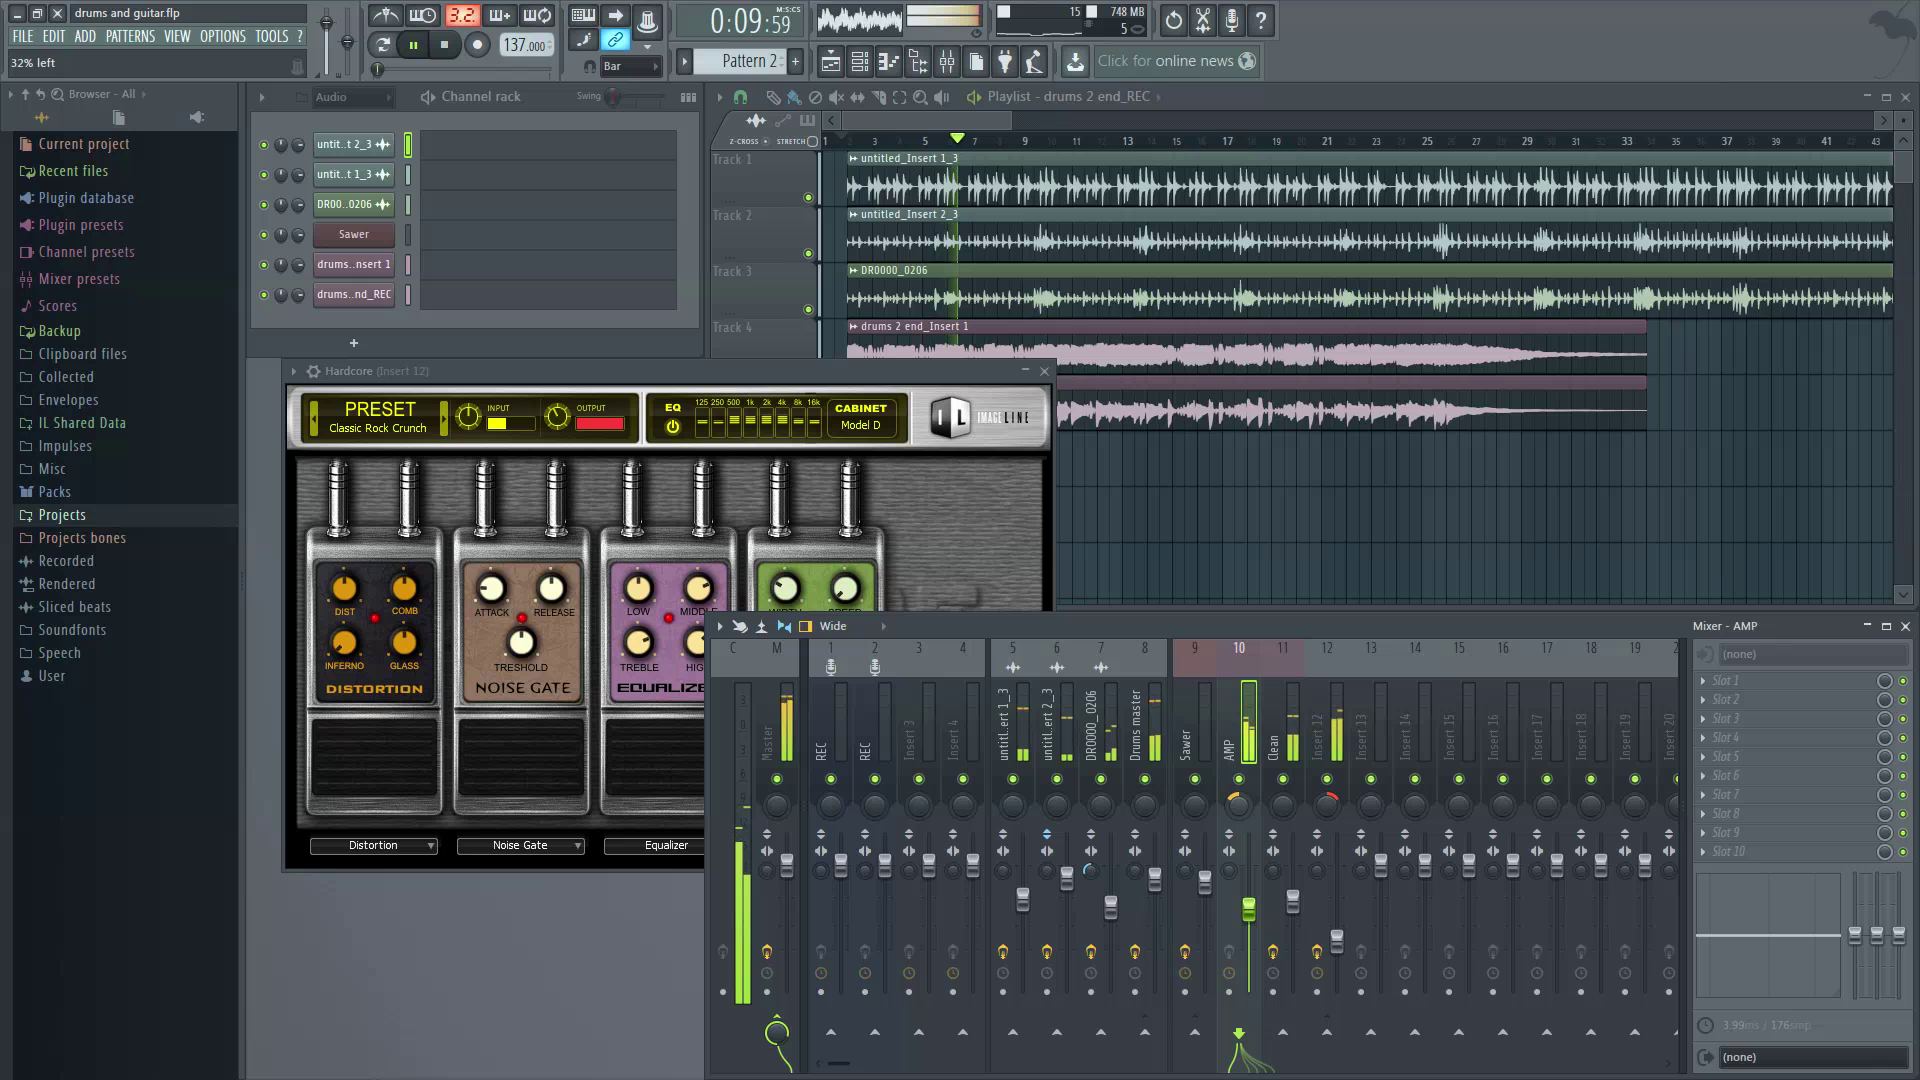Open the snap Bar selector dropdown
Screen dimensions: 1920x1080
630,67
